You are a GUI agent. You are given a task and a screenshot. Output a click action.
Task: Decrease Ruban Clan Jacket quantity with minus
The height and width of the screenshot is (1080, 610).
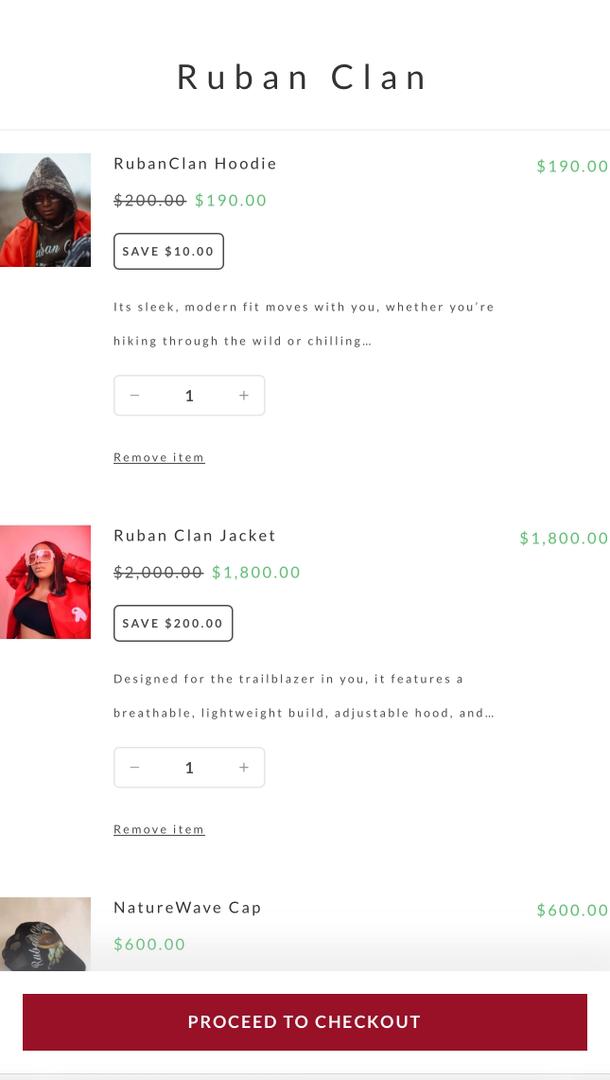(135, 767)
